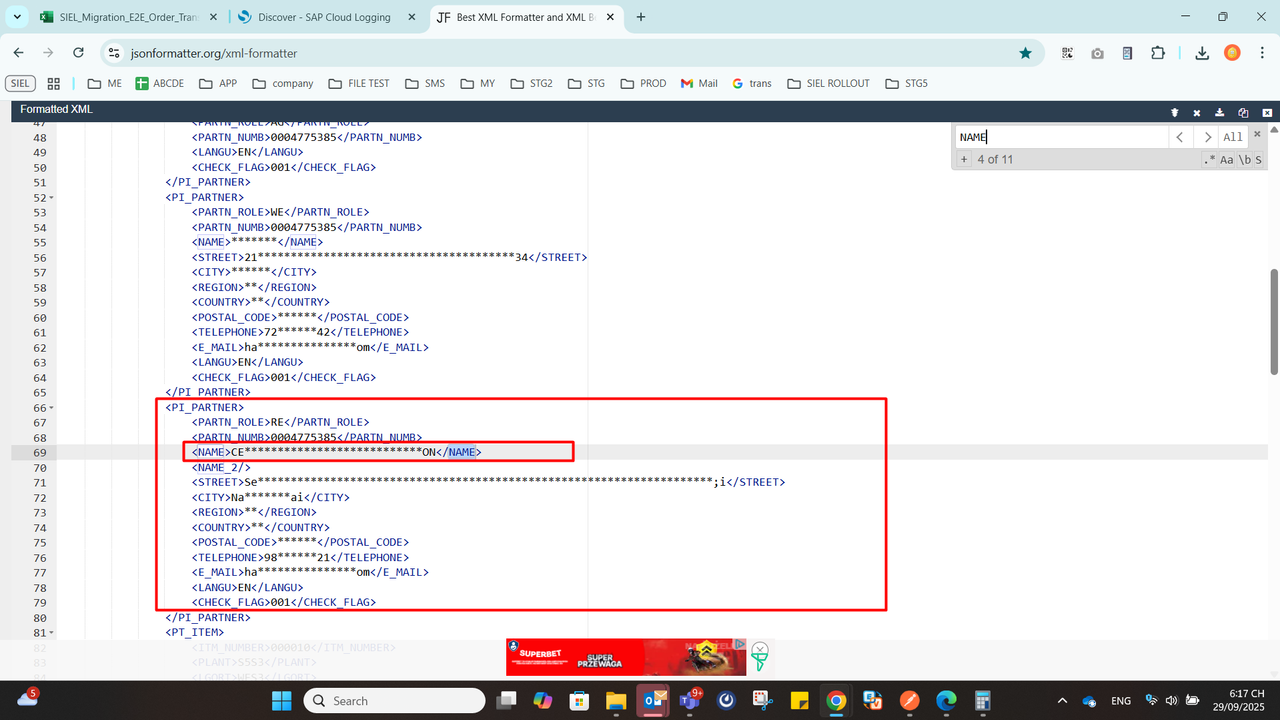Open Chrome downloads icon
The width and height of the screenshot is (1280, 720).
click(1202, 53)
